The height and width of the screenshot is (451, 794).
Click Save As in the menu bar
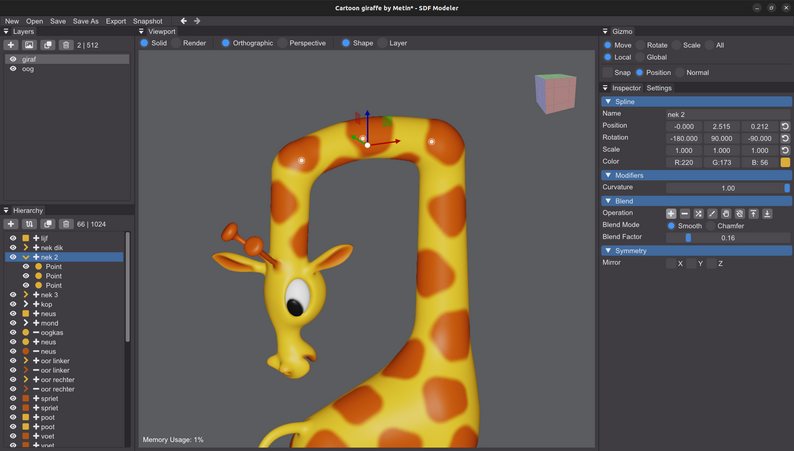[86, 21]
